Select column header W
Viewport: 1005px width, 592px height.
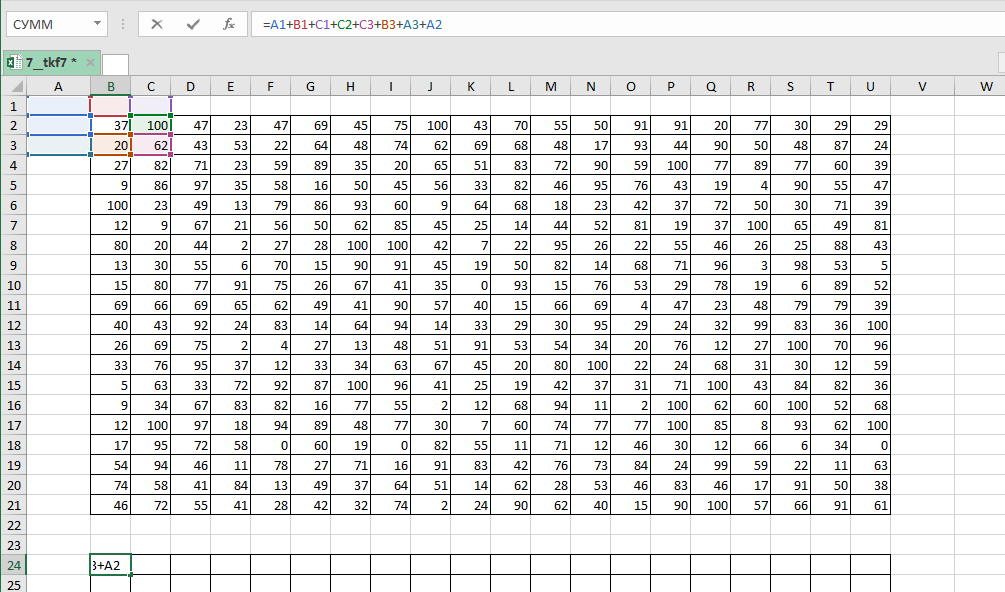986,87
